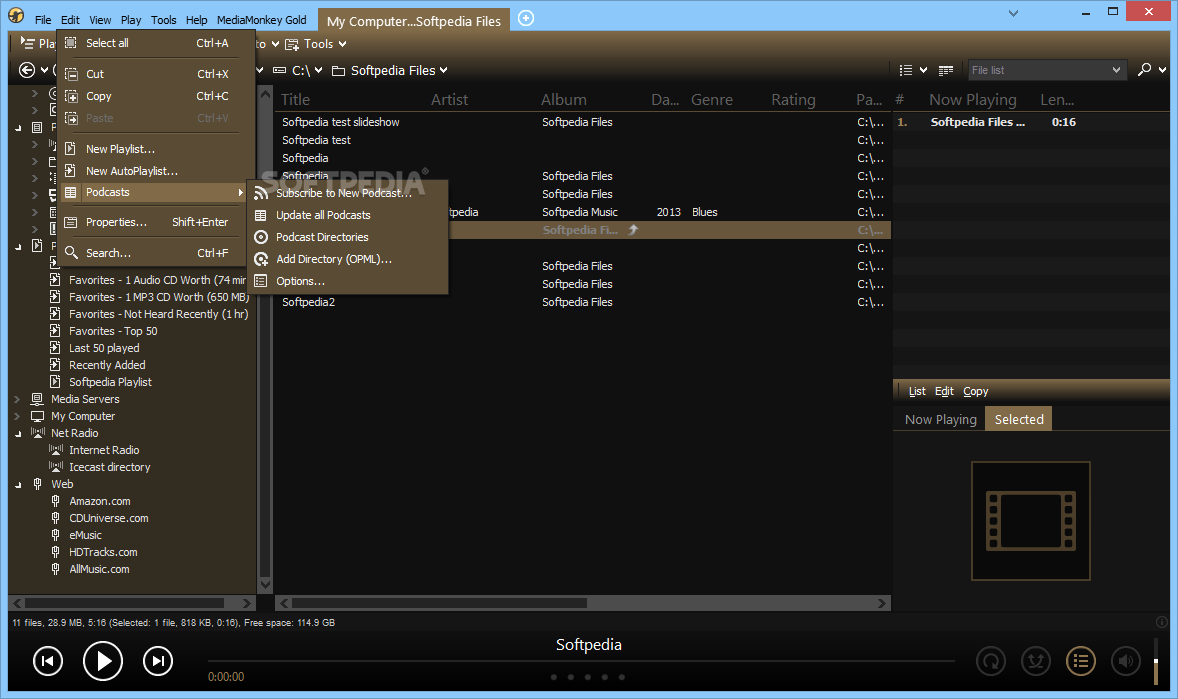Switch to the Now Playing preview tab

point(941,419)
